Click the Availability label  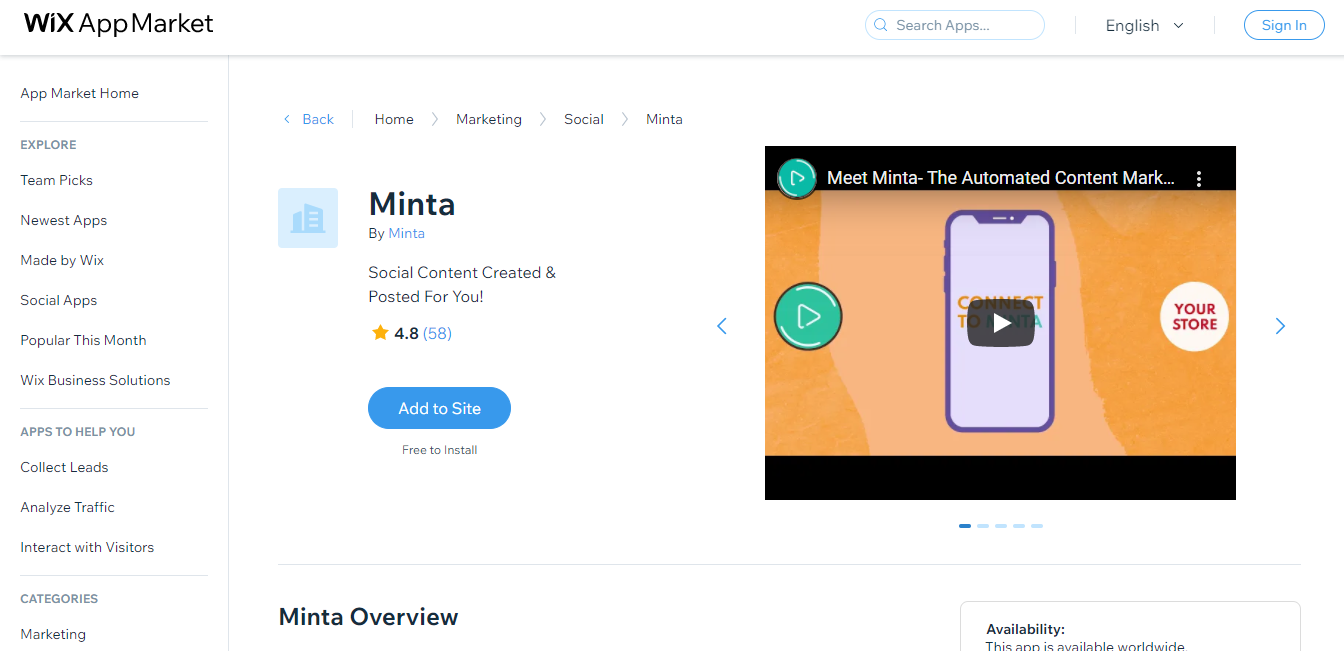pos(1025,629)
